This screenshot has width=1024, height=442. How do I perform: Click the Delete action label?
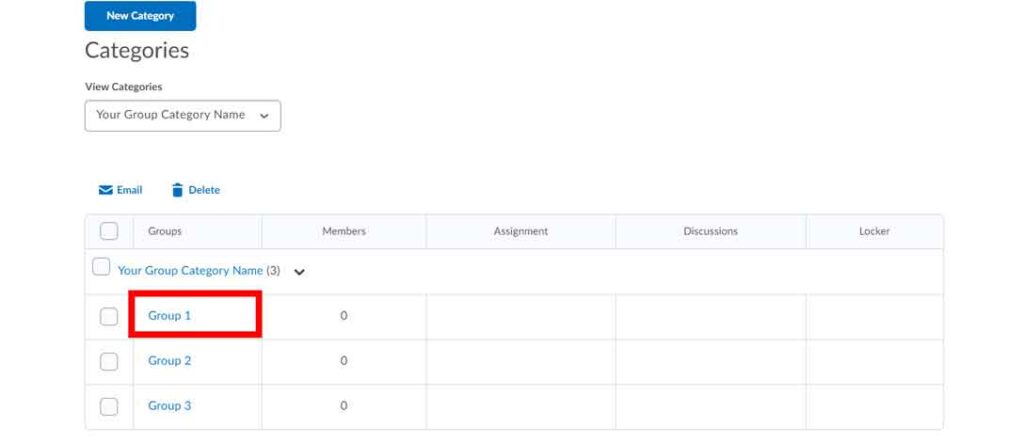pyautogui.click(x=204, y=190)
